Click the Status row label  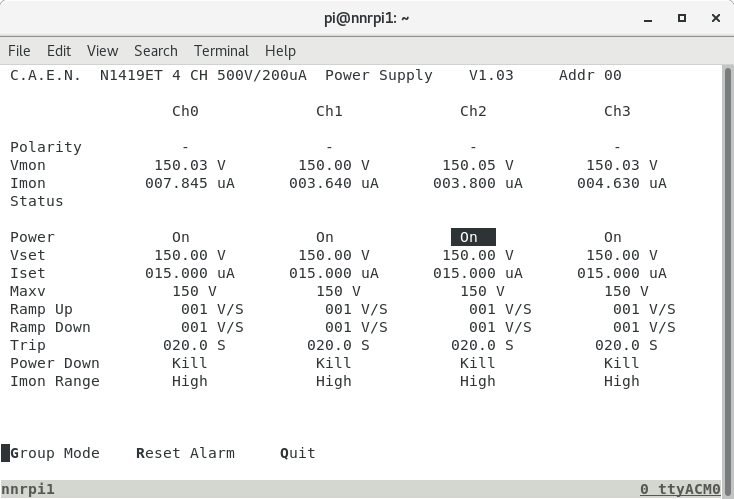(x=37, y=201)
